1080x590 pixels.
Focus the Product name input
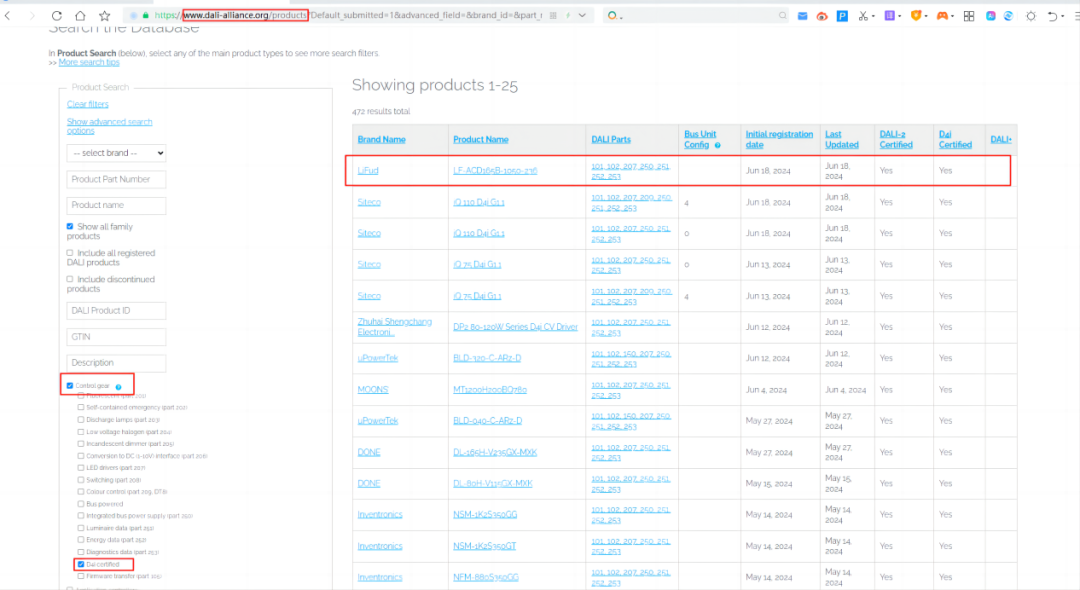[116, 205]
